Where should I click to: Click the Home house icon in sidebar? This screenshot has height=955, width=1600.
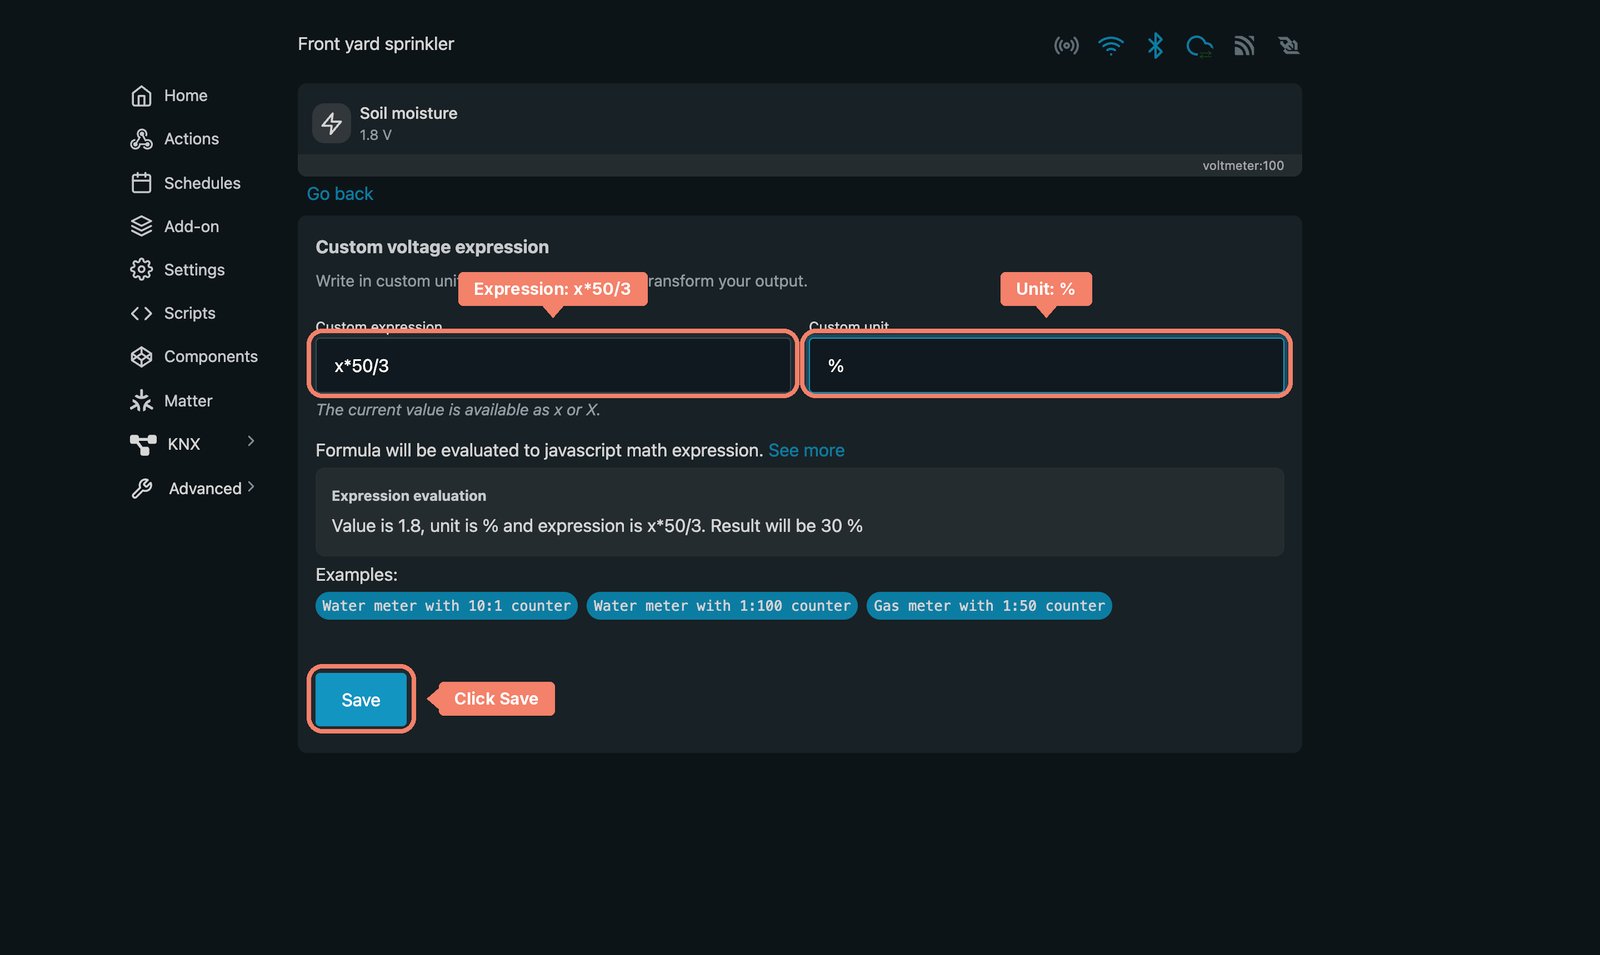tap(141, 96)
